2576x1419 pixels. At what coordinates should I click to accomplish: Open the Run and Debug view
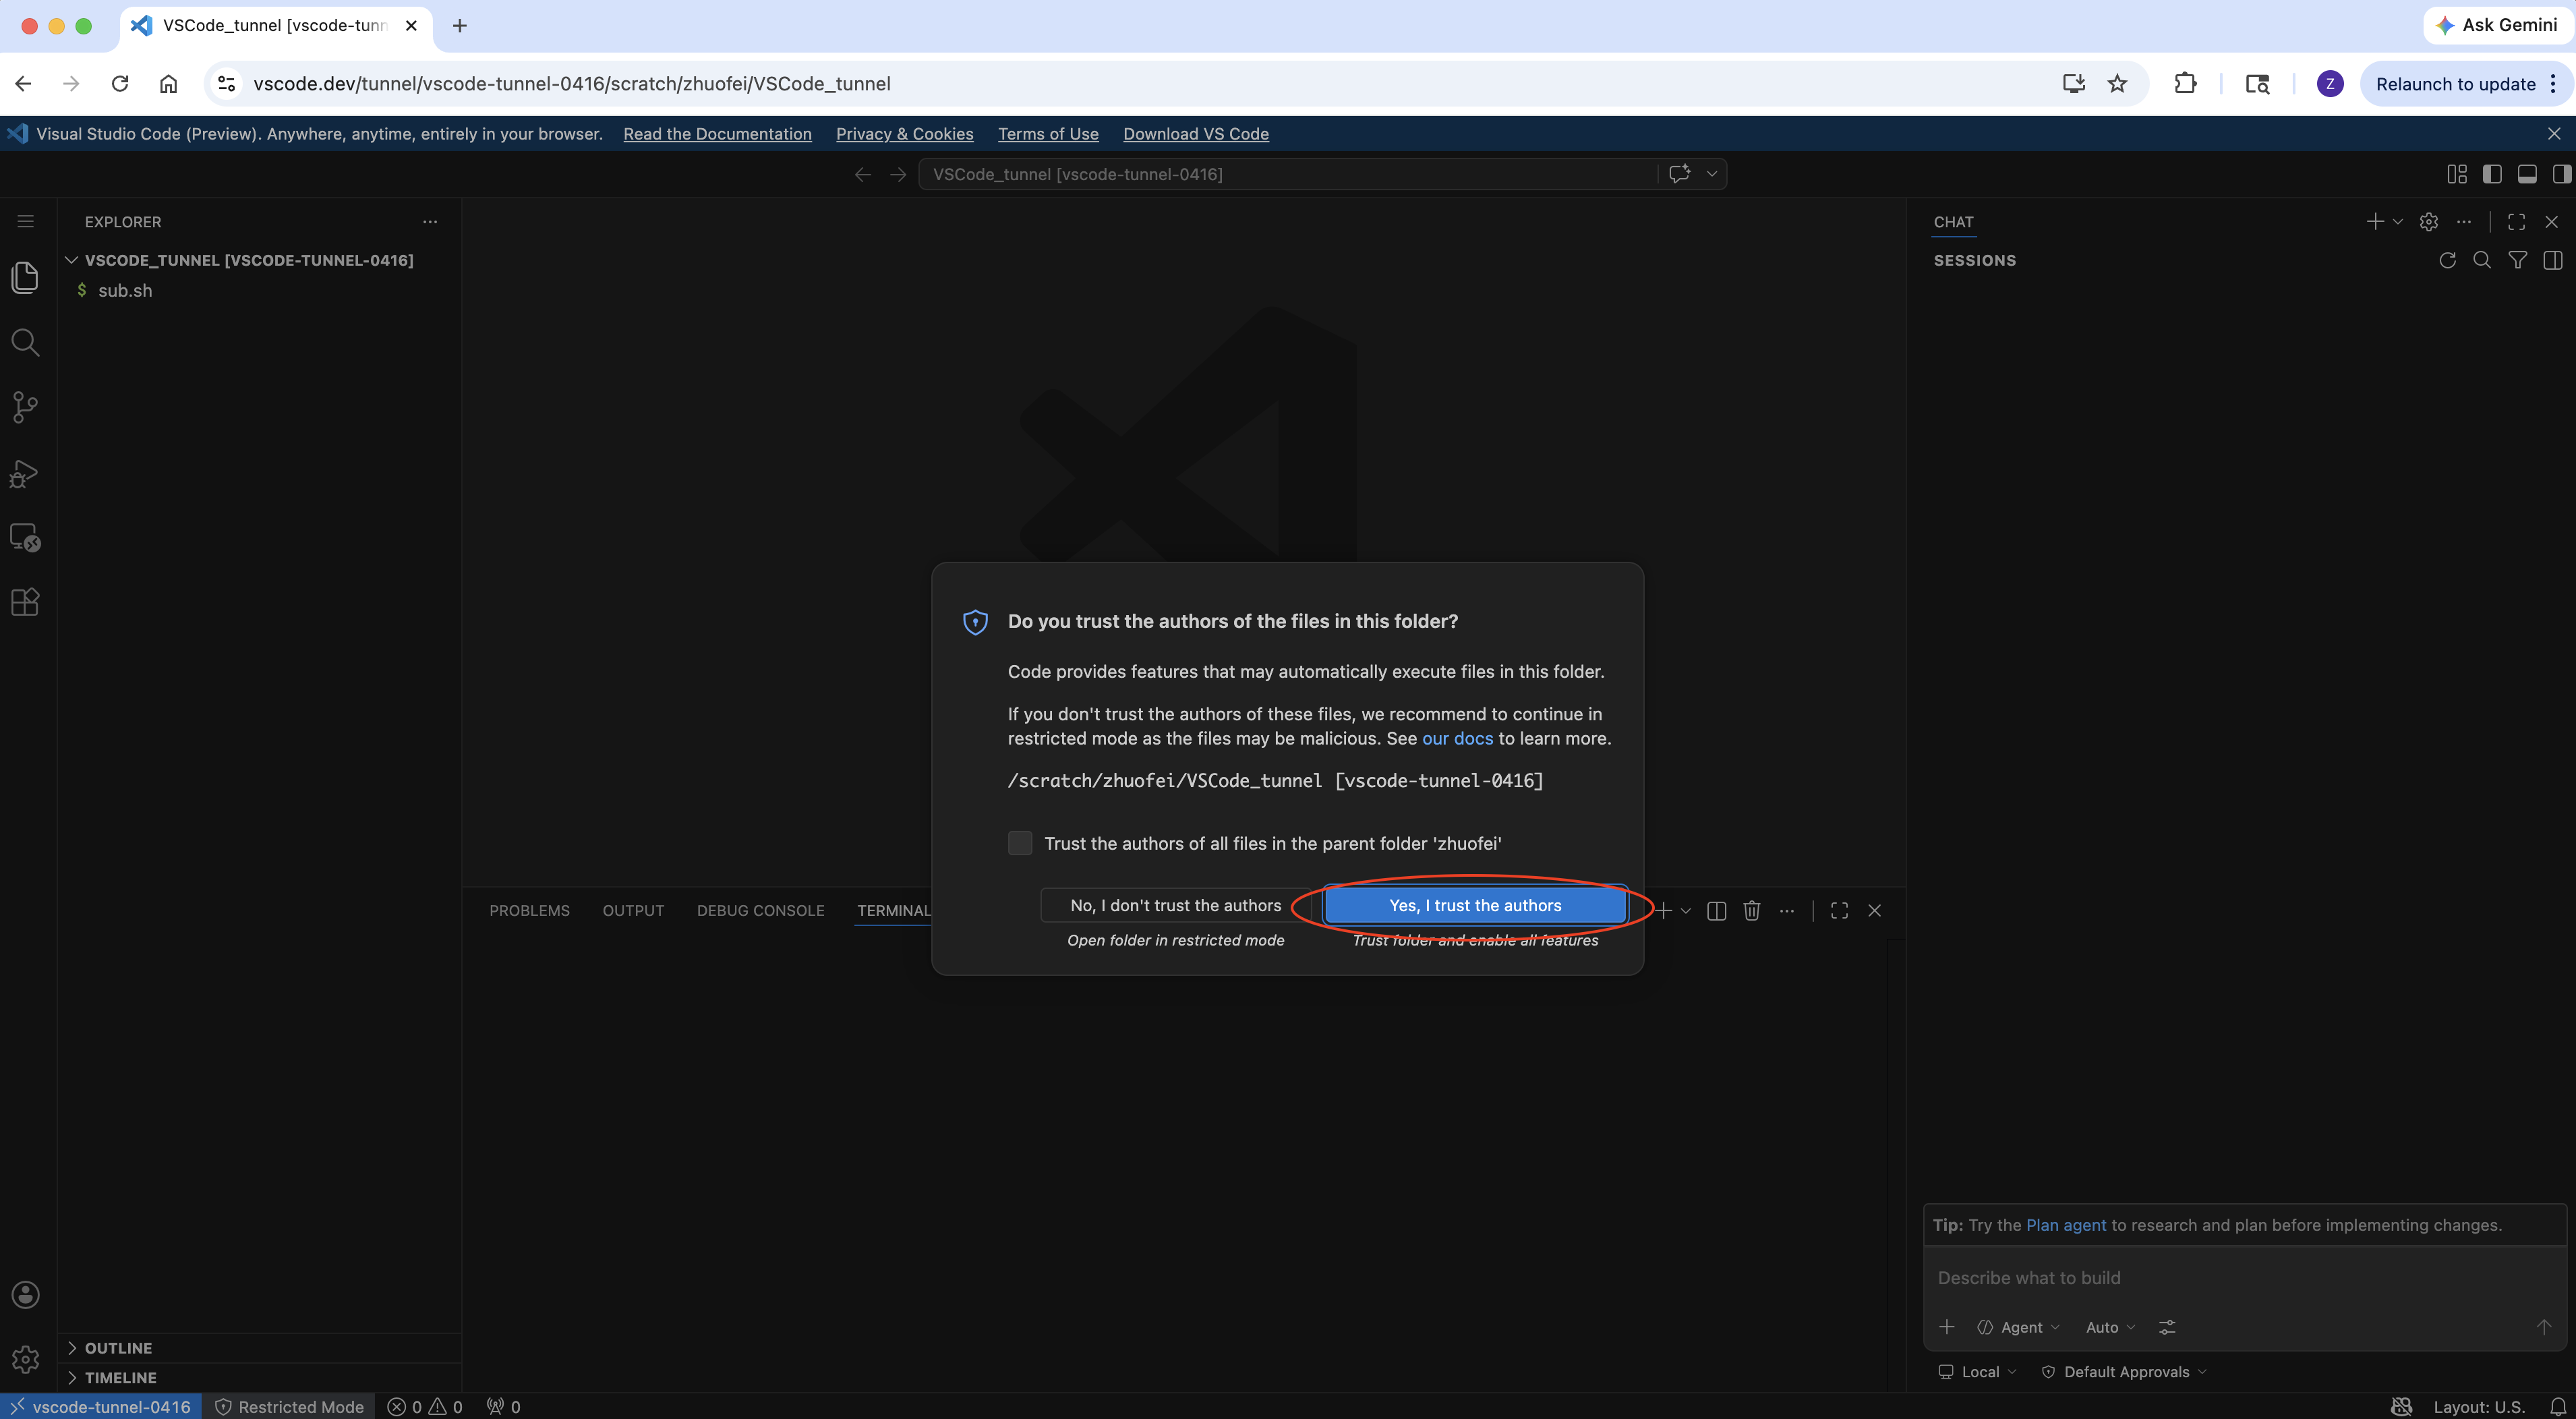25,473
